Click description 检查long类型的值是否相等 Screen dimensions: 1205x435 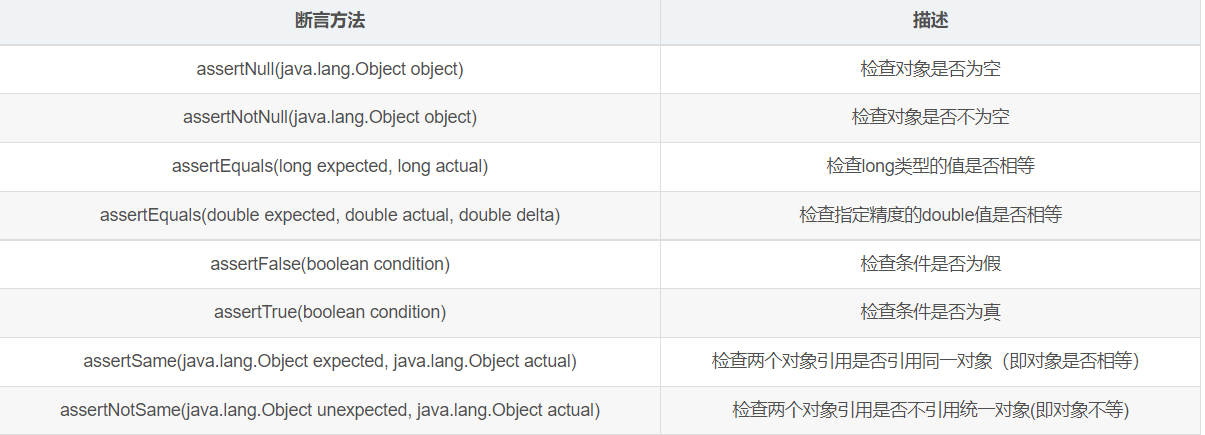click(x=930, y=166)
